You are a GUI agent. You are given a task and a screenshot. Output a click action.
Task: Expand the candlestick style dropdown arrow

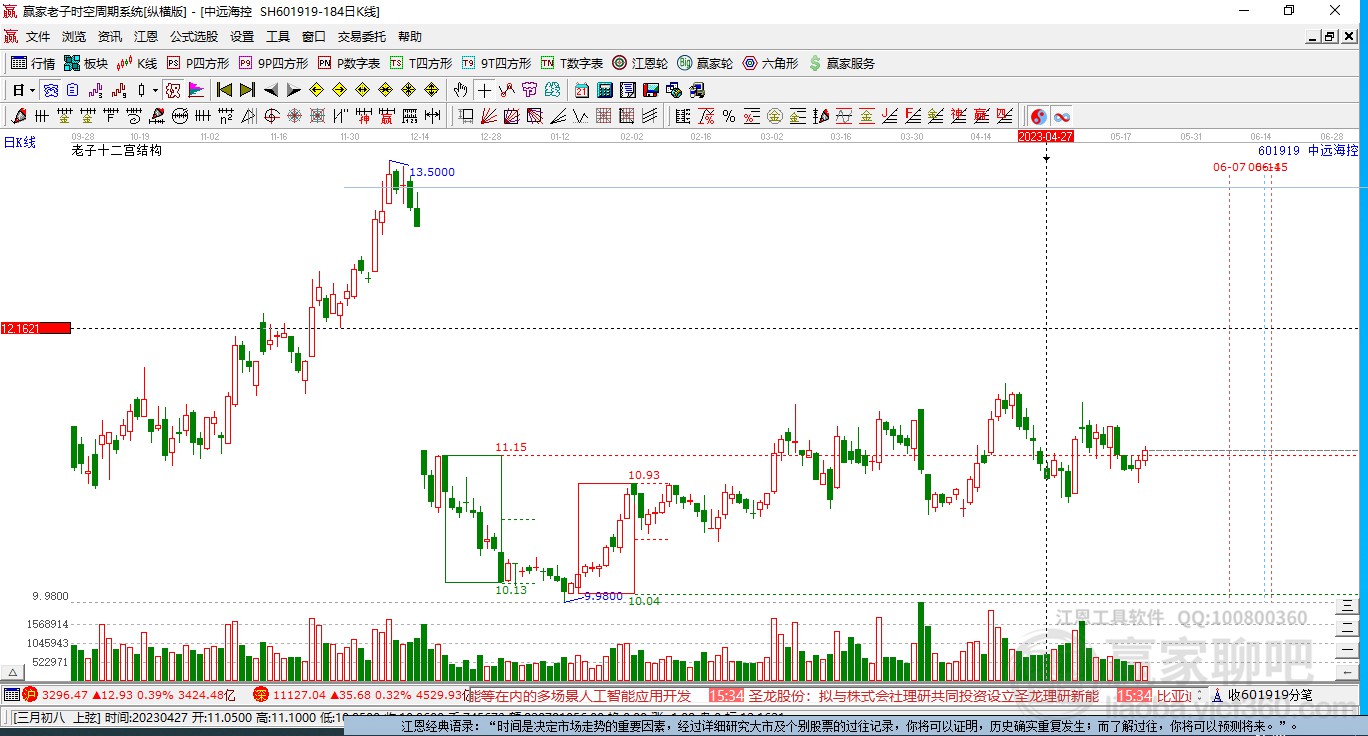click(155, 90)
